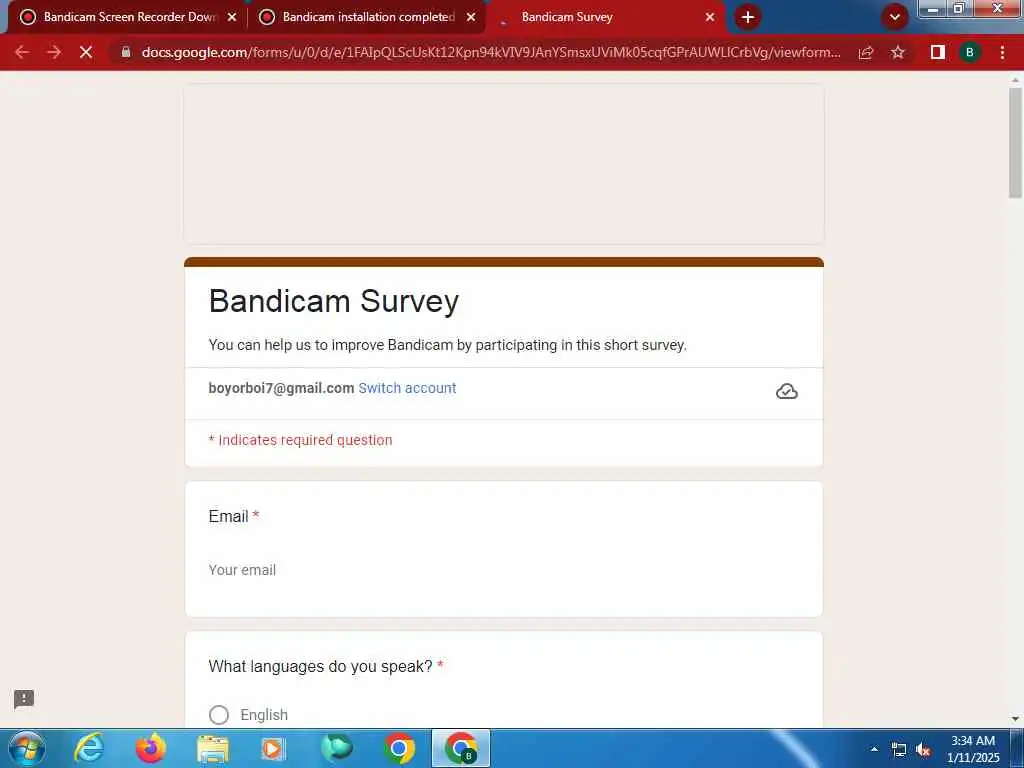This screenshot has height=768, width=1024.
Task: Go back to the previous page
Action: point(22,52)
